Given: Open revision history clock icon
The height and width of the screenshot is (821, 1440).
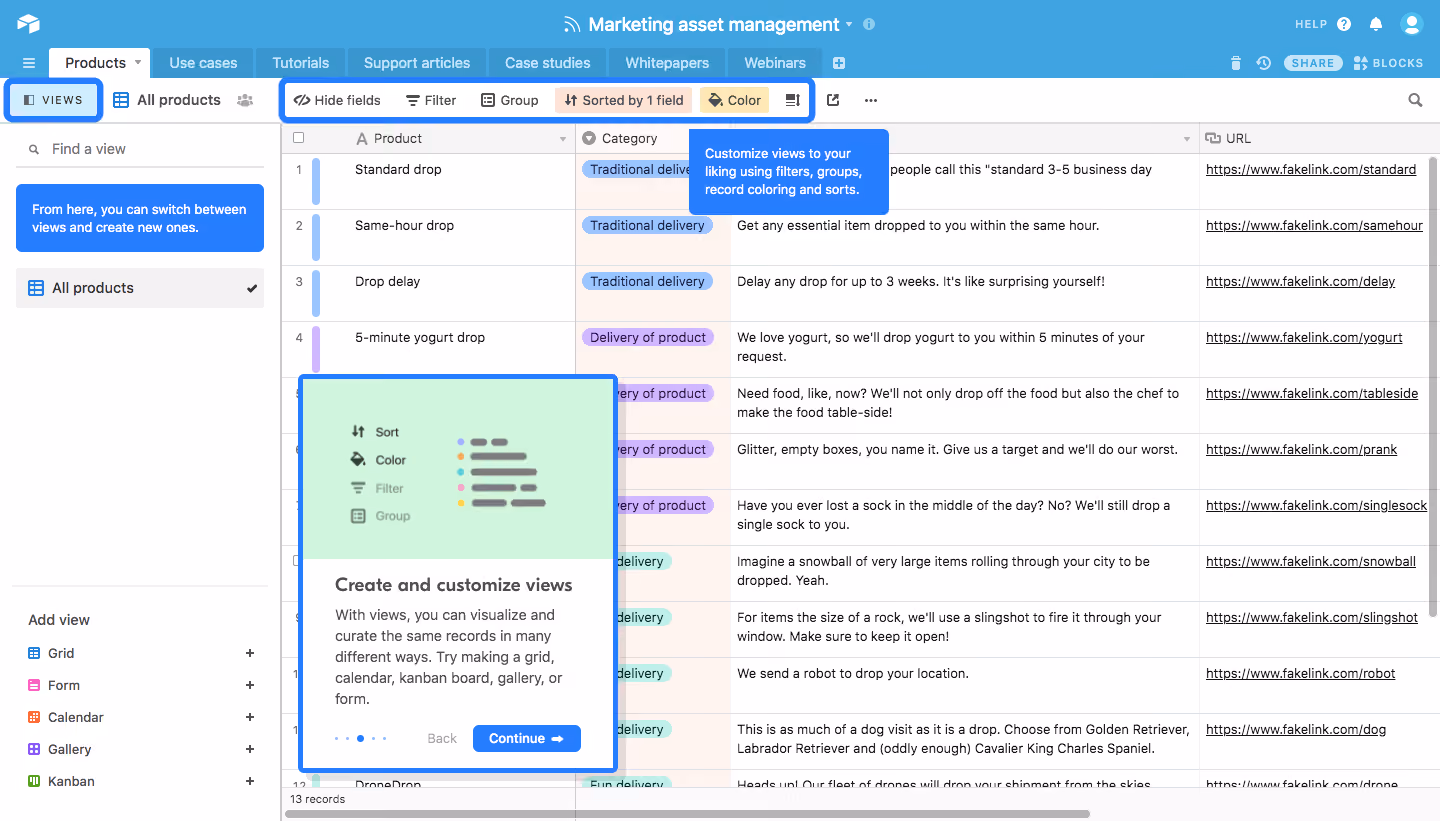Looking at the screenshot, I should 1264,63.
